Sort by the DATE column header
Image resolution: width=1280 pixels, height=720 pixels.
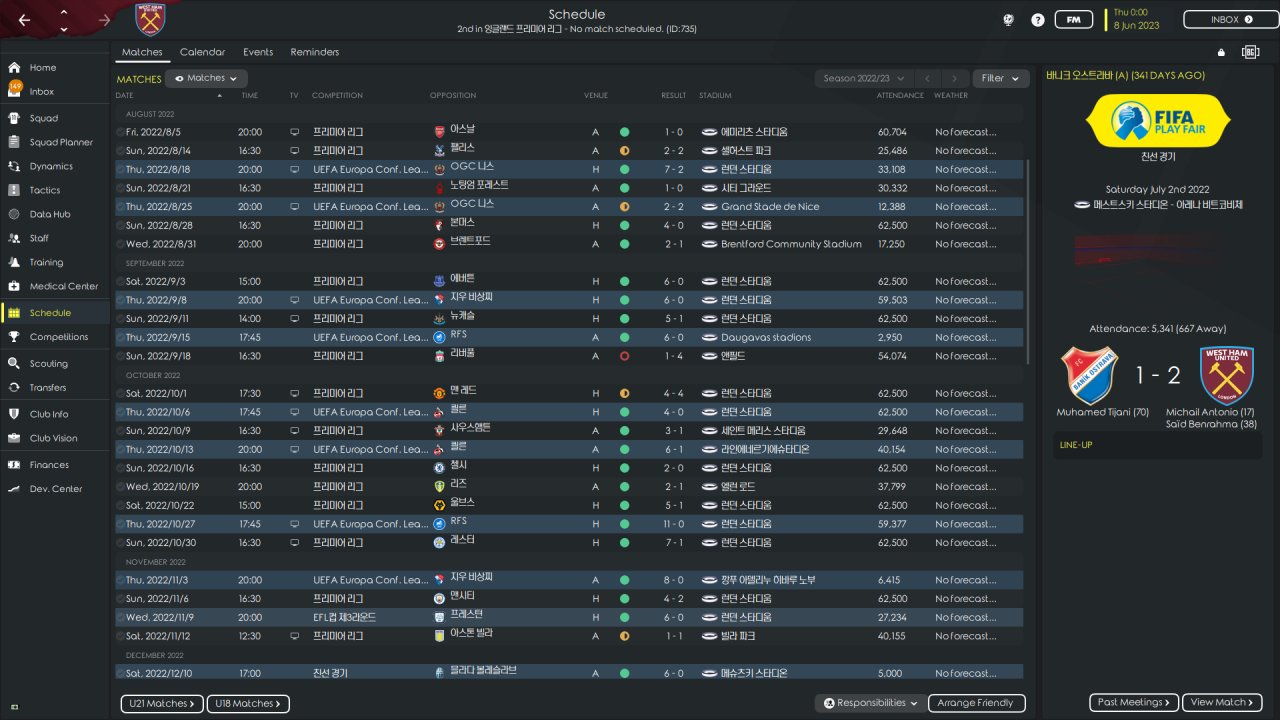(124, 96)
